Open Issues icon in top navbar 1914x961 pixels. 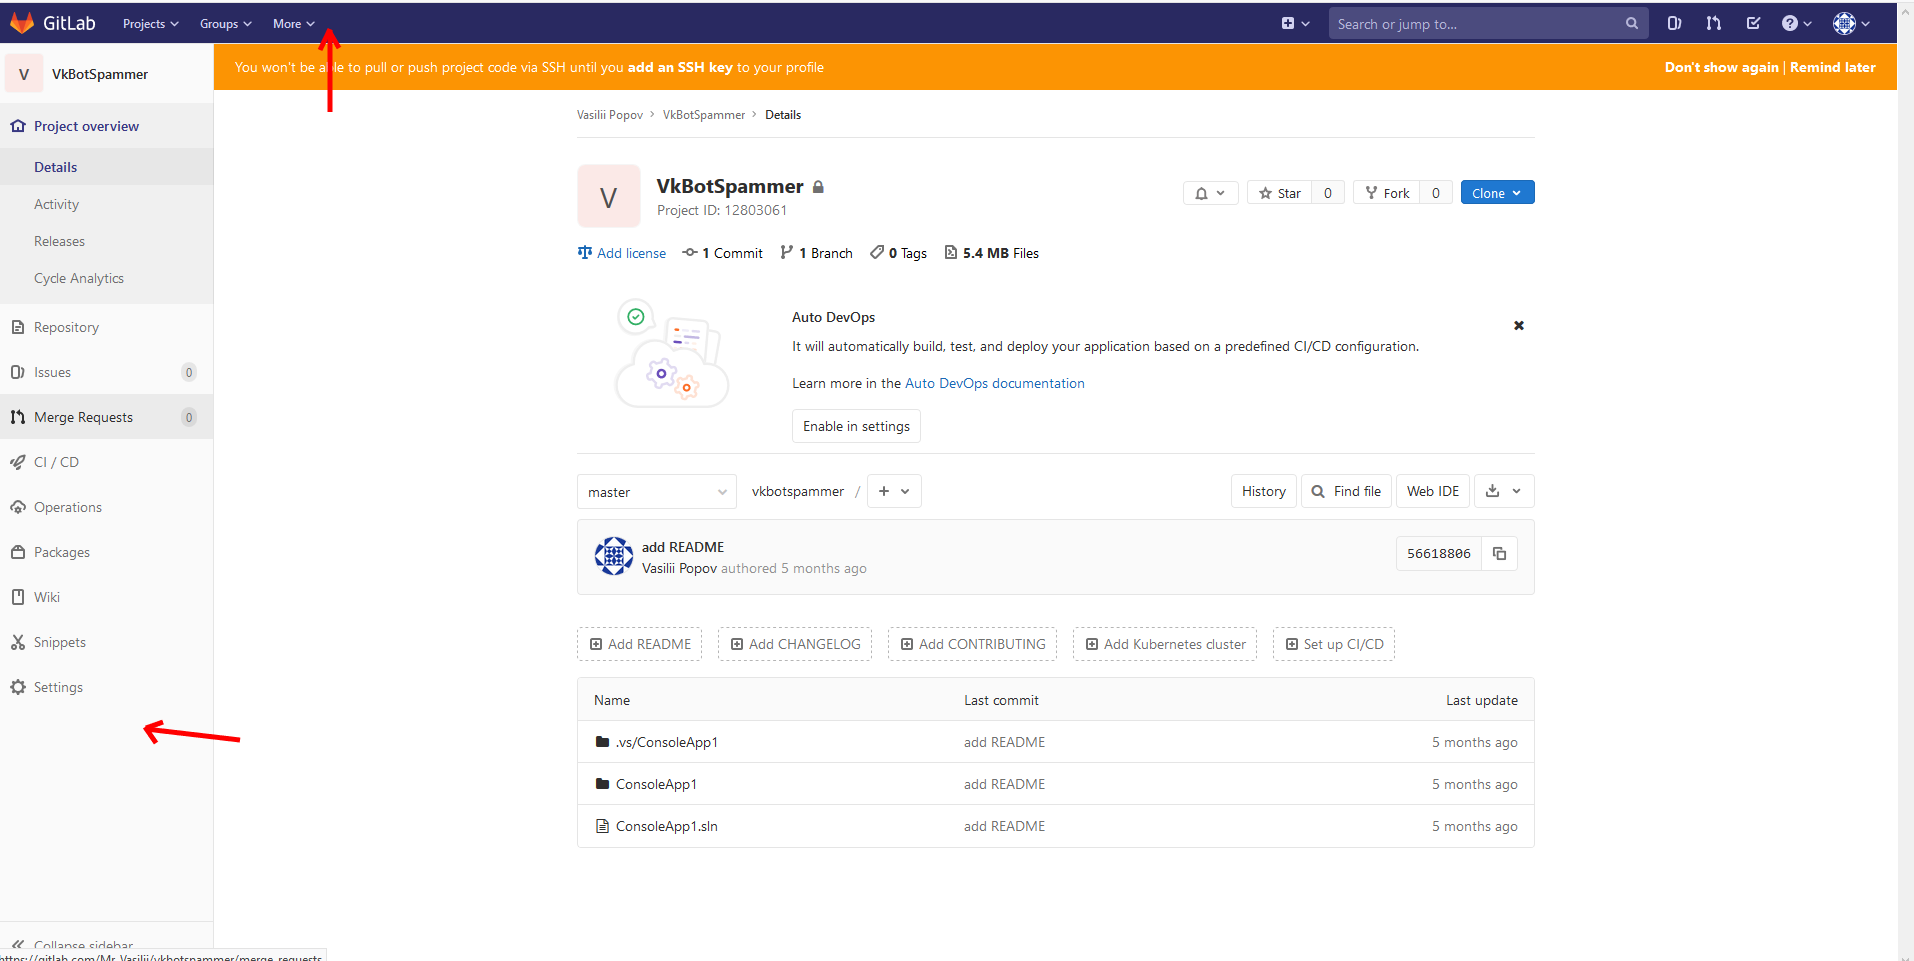tap(1674, 24)
